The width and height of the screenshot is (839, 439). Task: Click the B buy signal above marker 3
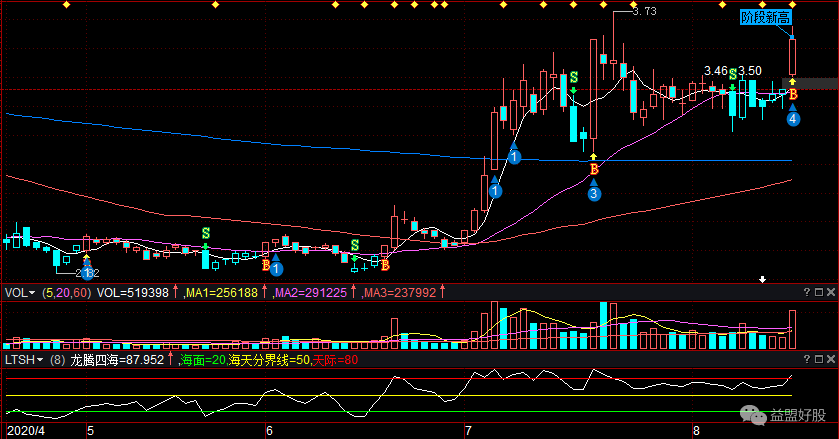click(x=594, y=170)
